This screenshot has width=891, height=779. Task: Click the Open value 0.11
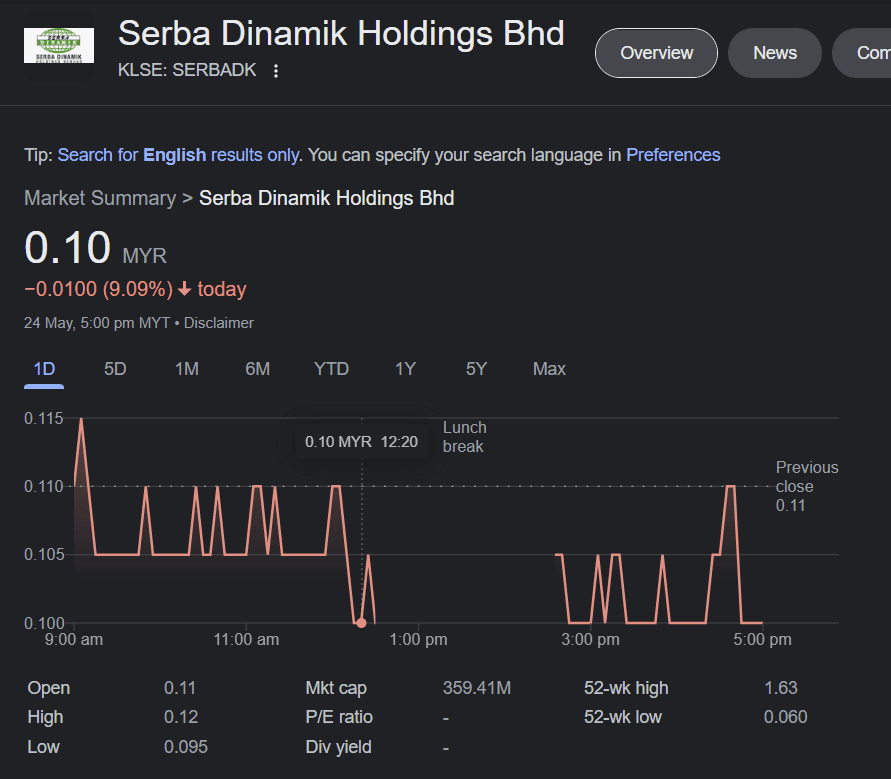click(x=180, y=688)
